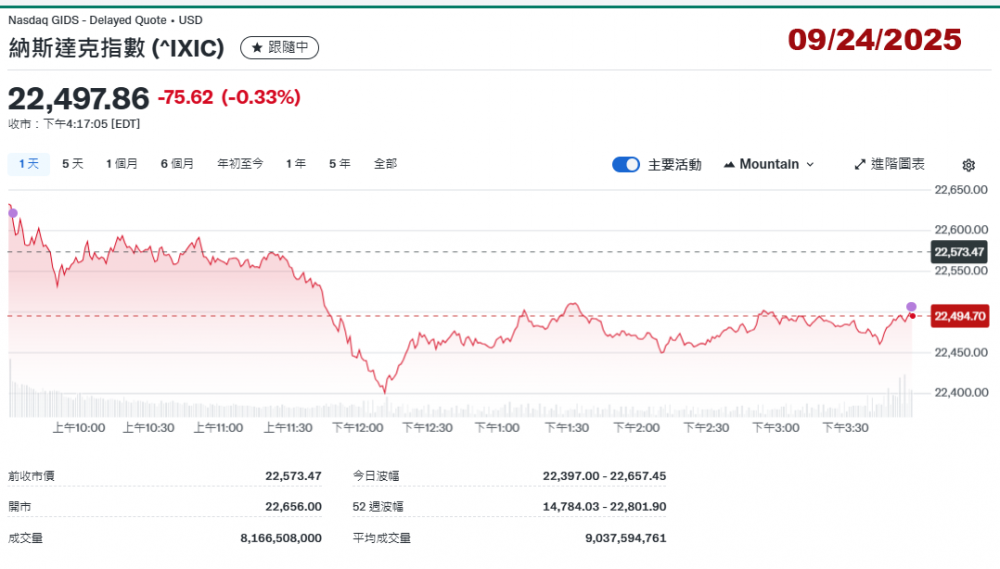The height and width of the screenshot is (569, 1000).
Task: Click the red 22,494.70 current price label
Action: 959,317
